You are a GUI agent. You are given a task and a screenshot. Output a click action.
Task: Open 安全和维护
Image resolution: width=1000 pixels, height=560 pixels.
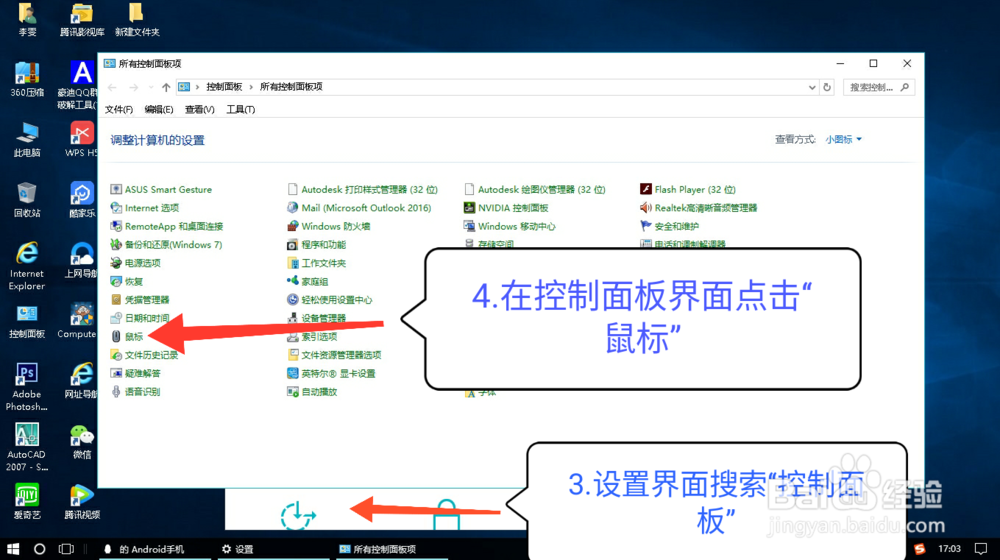670,226
